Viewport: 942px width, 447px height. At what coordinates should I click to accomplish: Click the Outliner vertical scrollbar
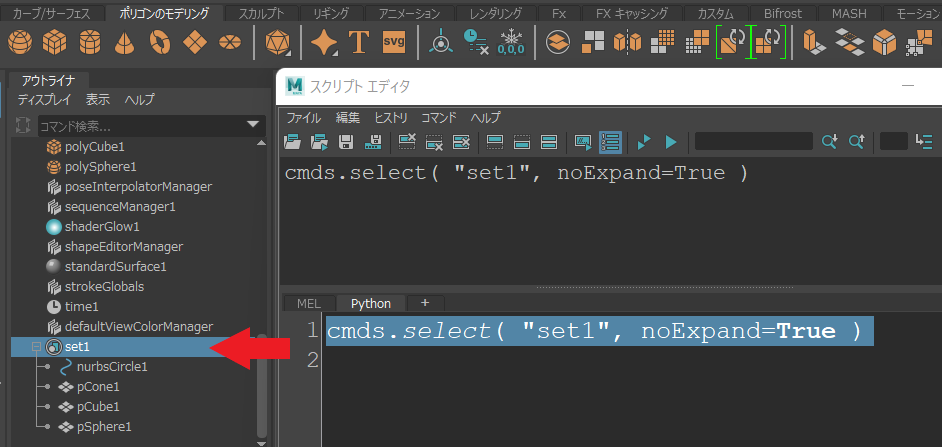pos(262,380)
